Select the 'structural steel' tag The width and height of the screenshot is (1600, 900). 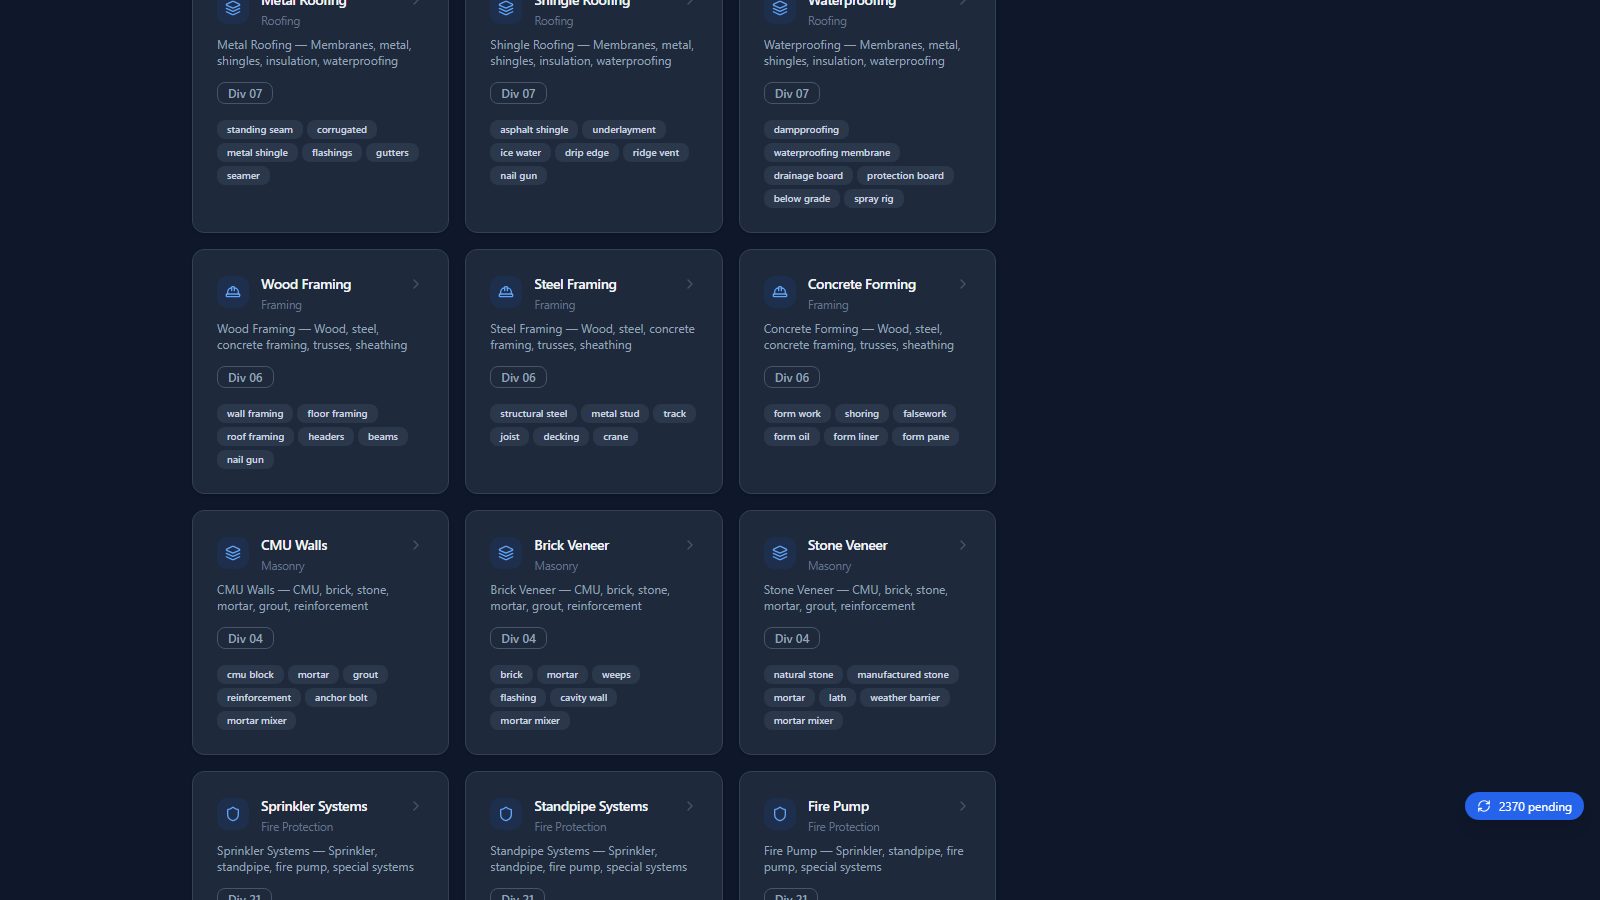534,413
